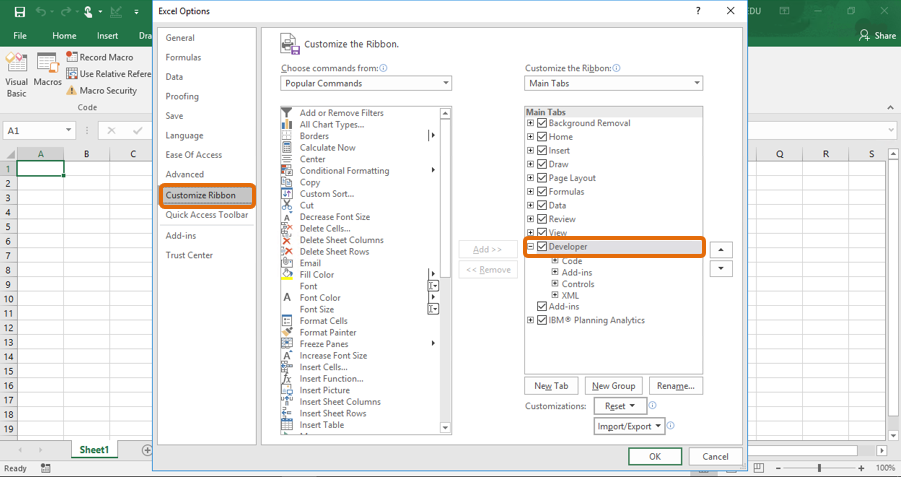903x479 pixels.
Task: Uncheck the IBM Planning Analytics checkbox
Action: (x=542, y=321)
